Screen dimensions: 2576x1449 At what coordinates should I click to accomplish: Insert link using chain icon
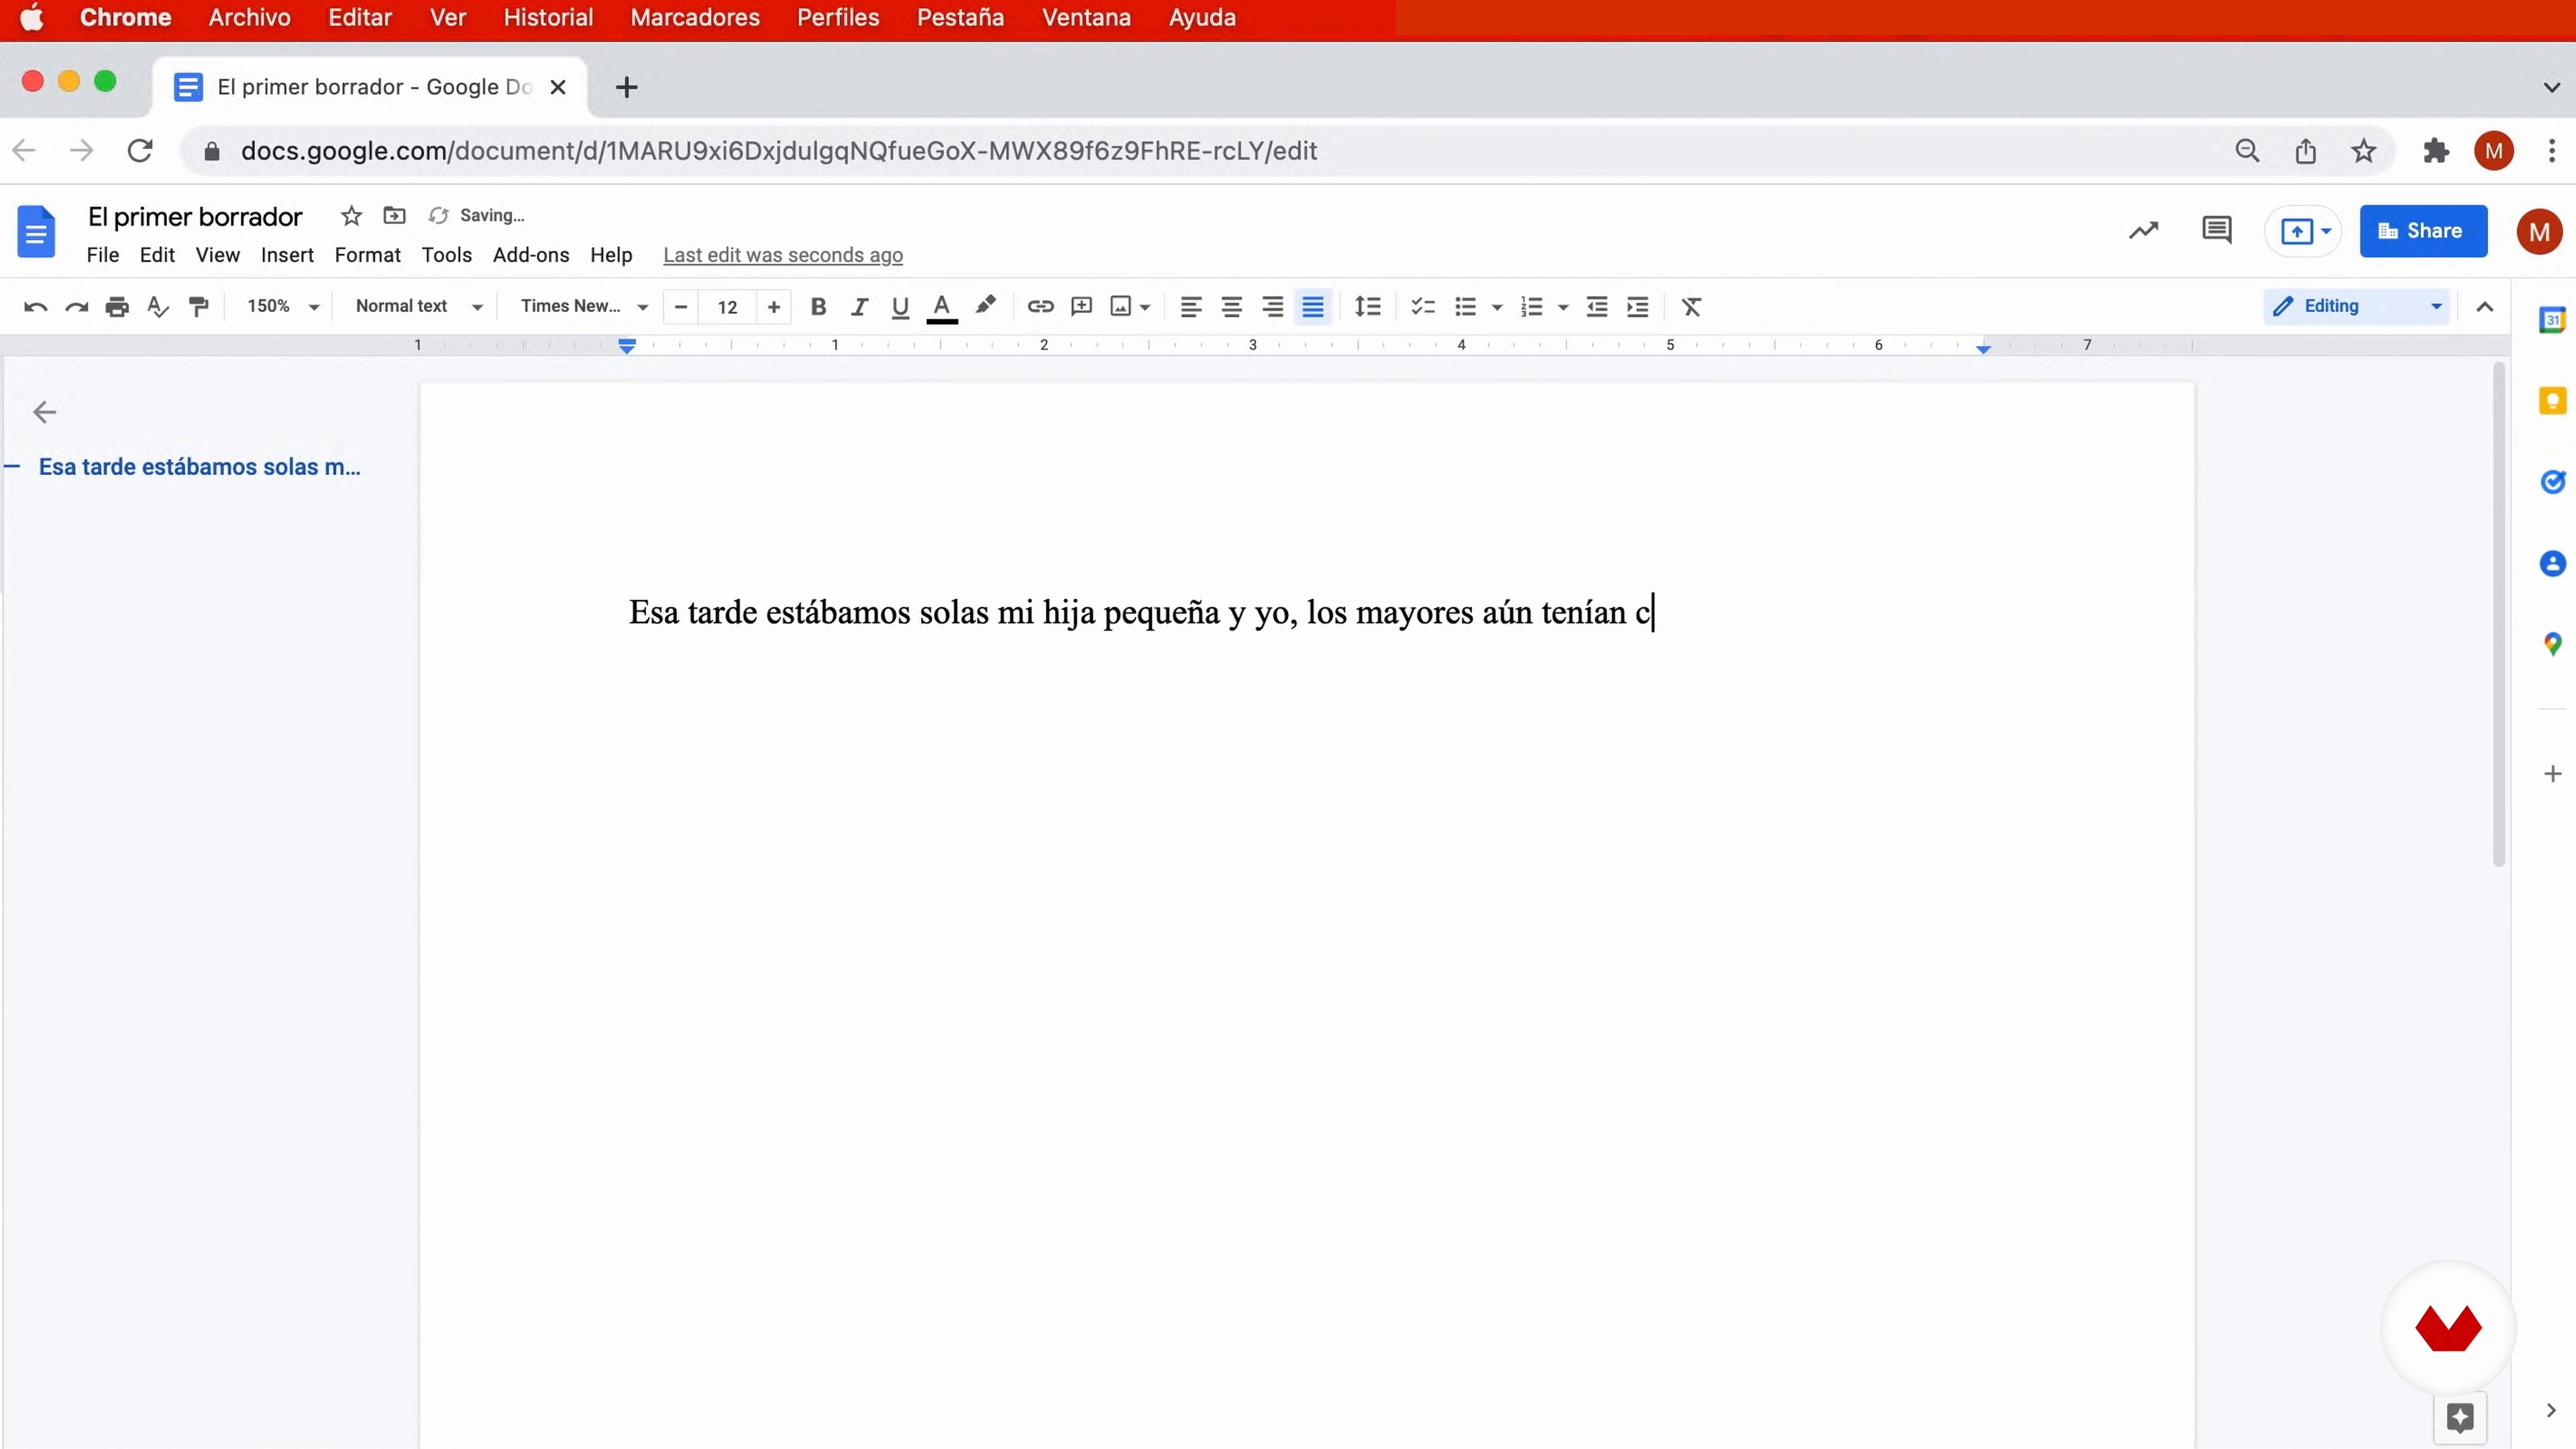click(1040, 307)
